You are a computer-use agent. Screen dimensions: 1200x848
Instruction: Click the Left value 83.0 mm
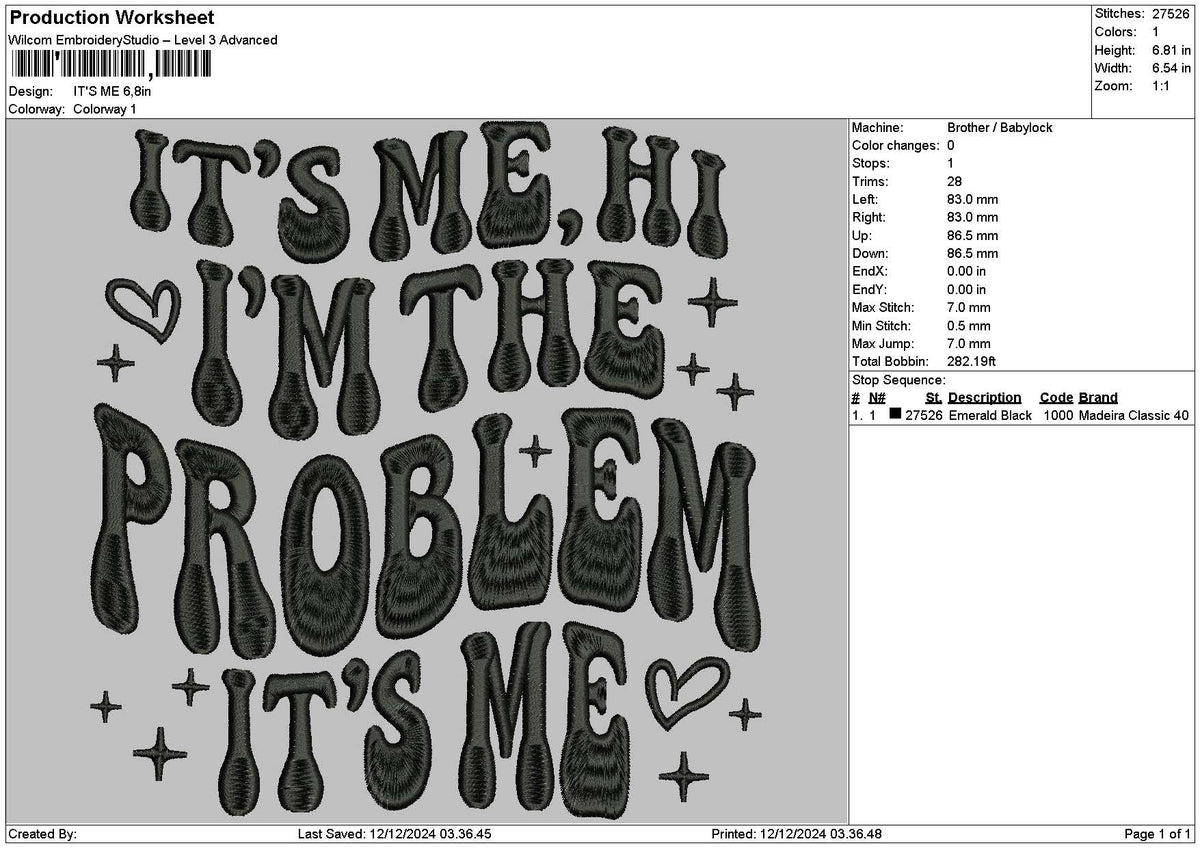[972, 200]
